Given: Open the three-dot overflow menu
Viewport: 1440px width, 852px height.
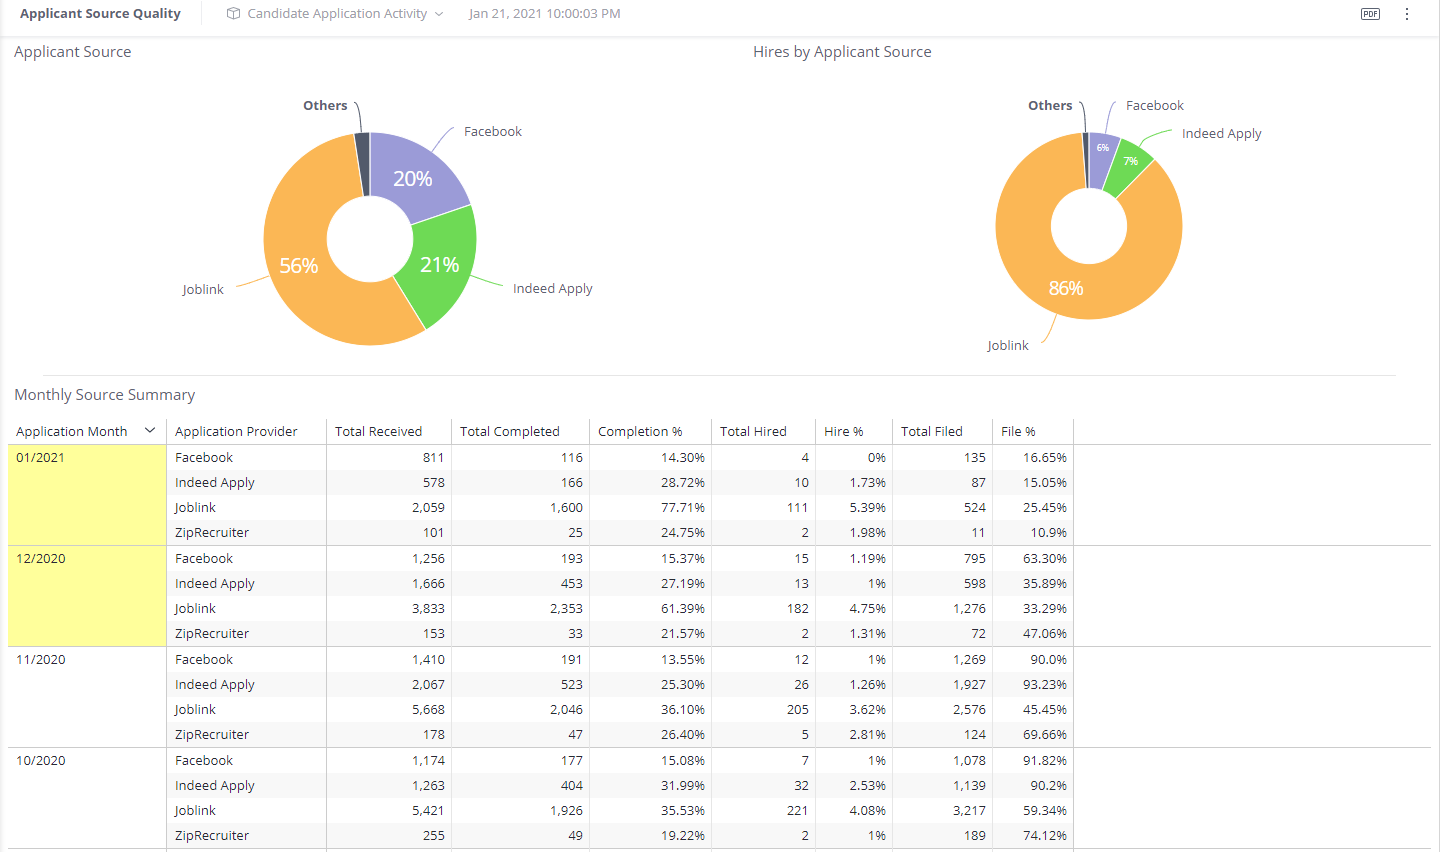Looking at the screenshot, I should 1407,14.
